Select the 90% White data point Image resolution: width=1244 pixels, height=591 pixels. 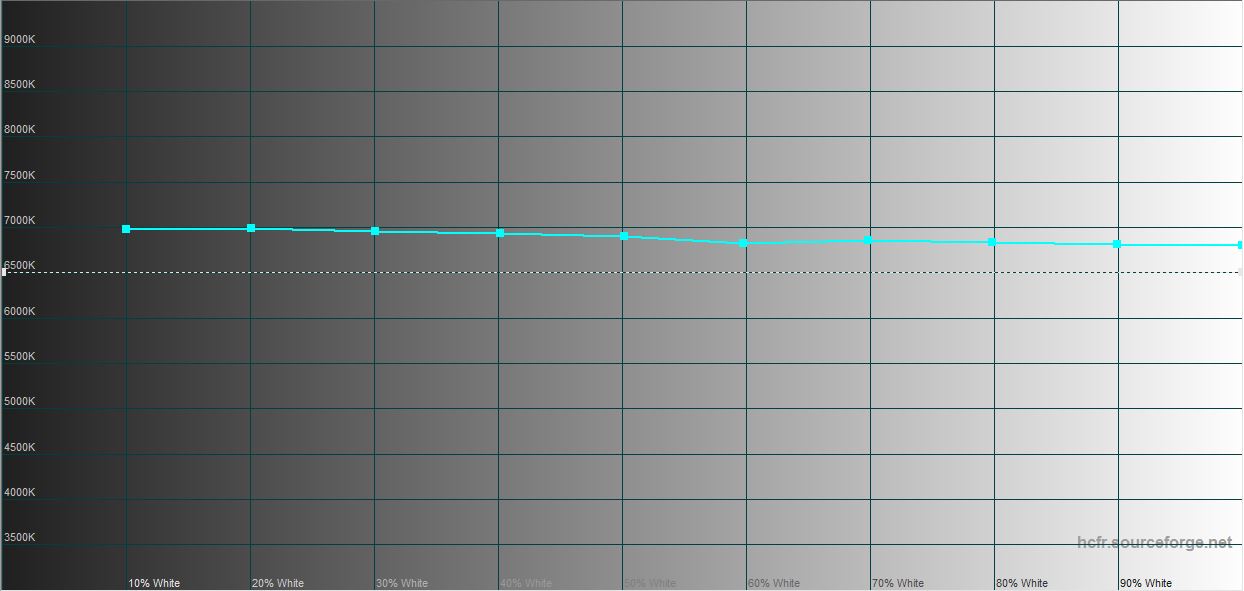click(x=1117, y=244)
